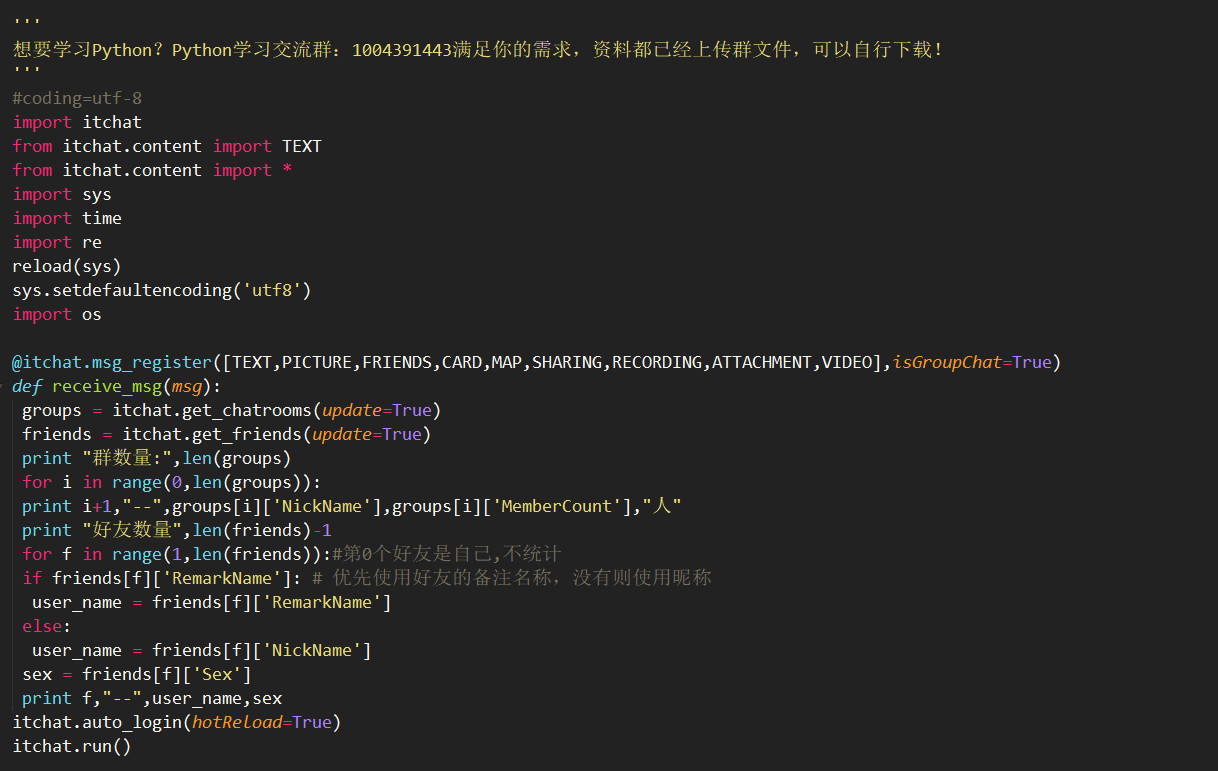Viewport: 1218px width, 771px height.
Task: Click the '@itchat.msg_register' decorator name
Action: coord(112,362)
